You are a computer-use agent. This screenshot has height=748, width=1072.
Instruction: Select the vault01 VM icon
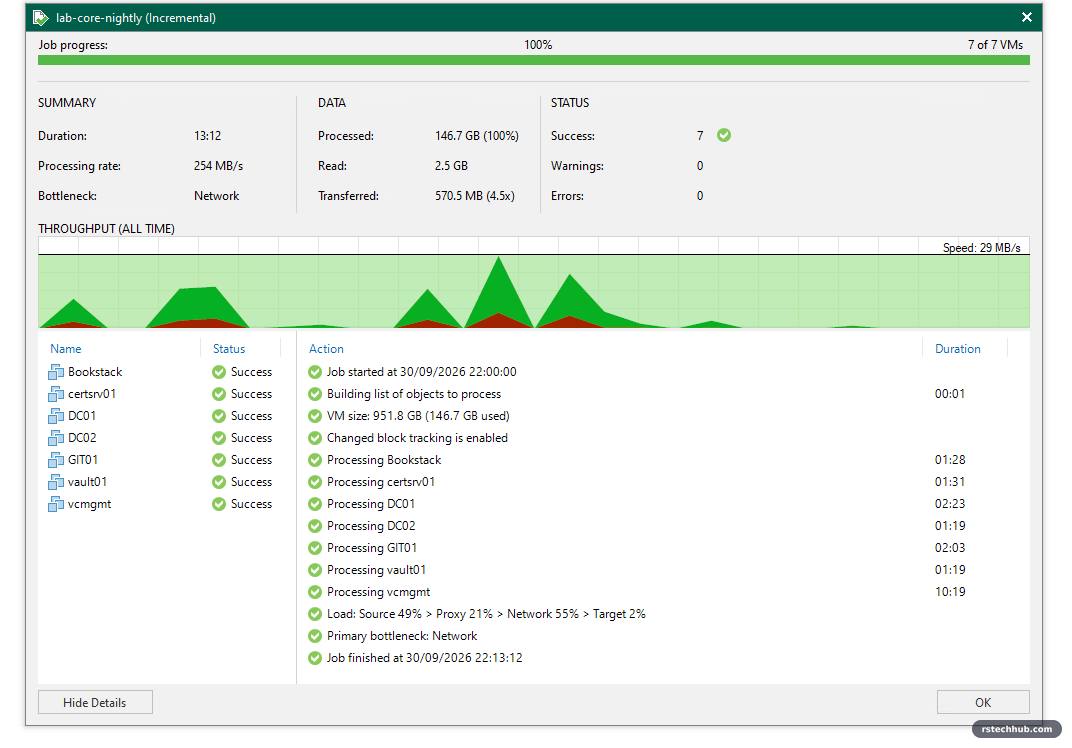point(56,482)
